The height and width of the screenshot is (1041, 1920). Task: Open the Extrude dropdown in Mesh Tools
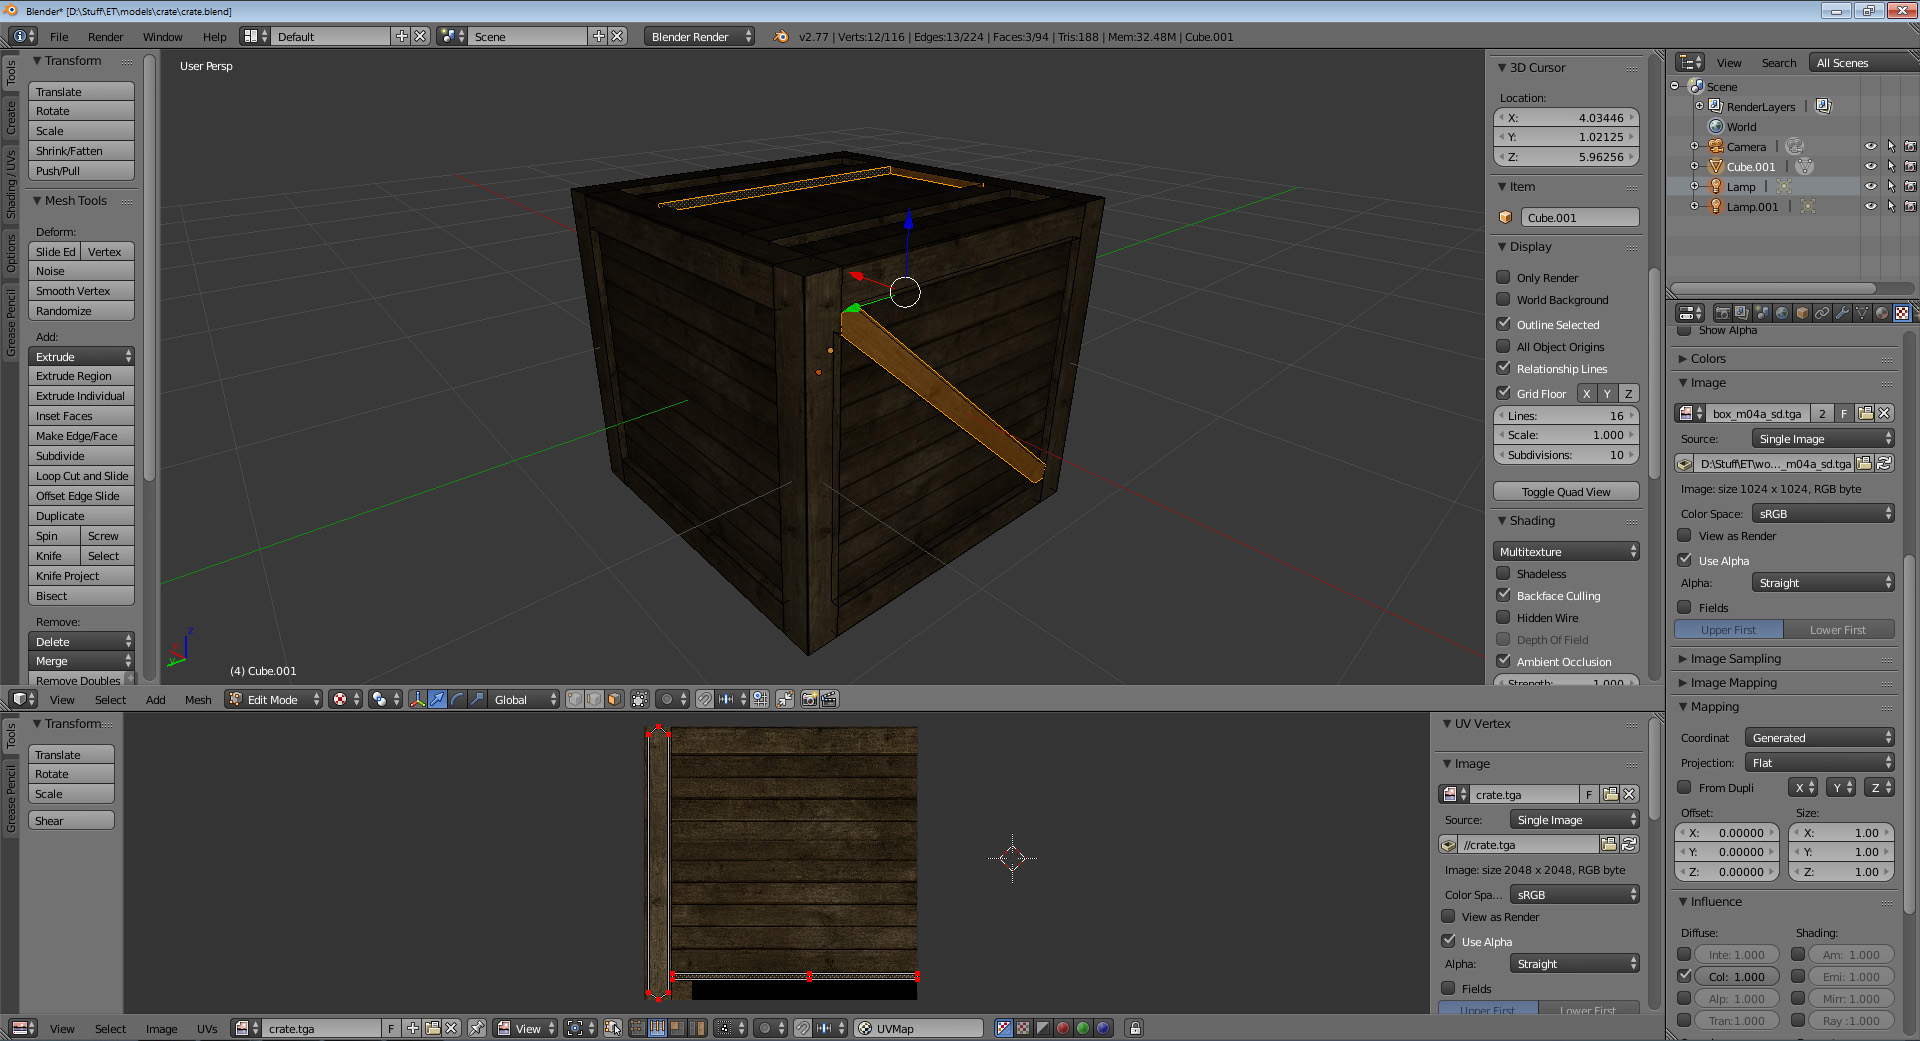pos(82,356)
